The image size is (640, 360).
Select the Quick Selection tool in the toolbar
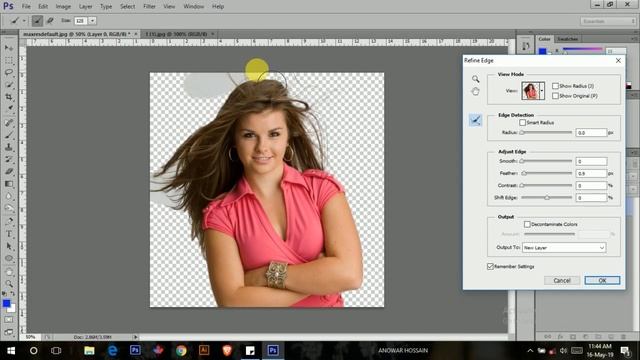pos(9,85)
